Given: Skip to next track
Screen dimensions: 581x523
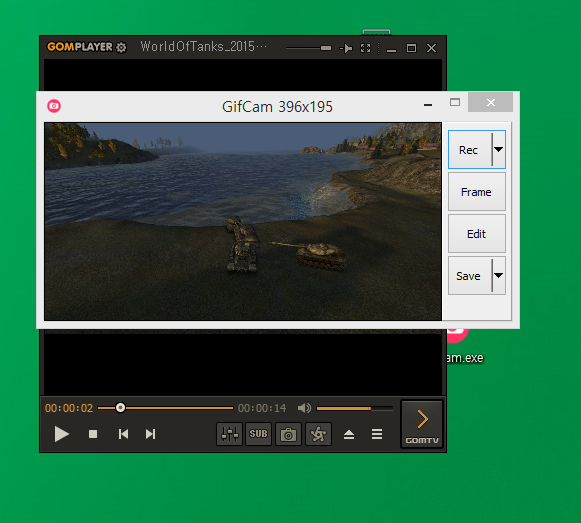Looking at the screenshot, I should [150, 434].
